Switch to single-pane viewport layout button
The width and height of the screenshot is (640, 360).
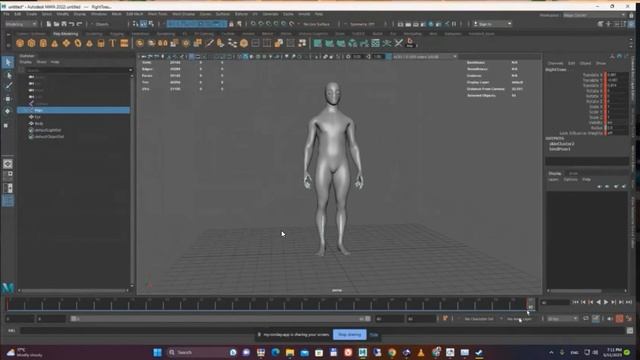(x=7, y=164)
